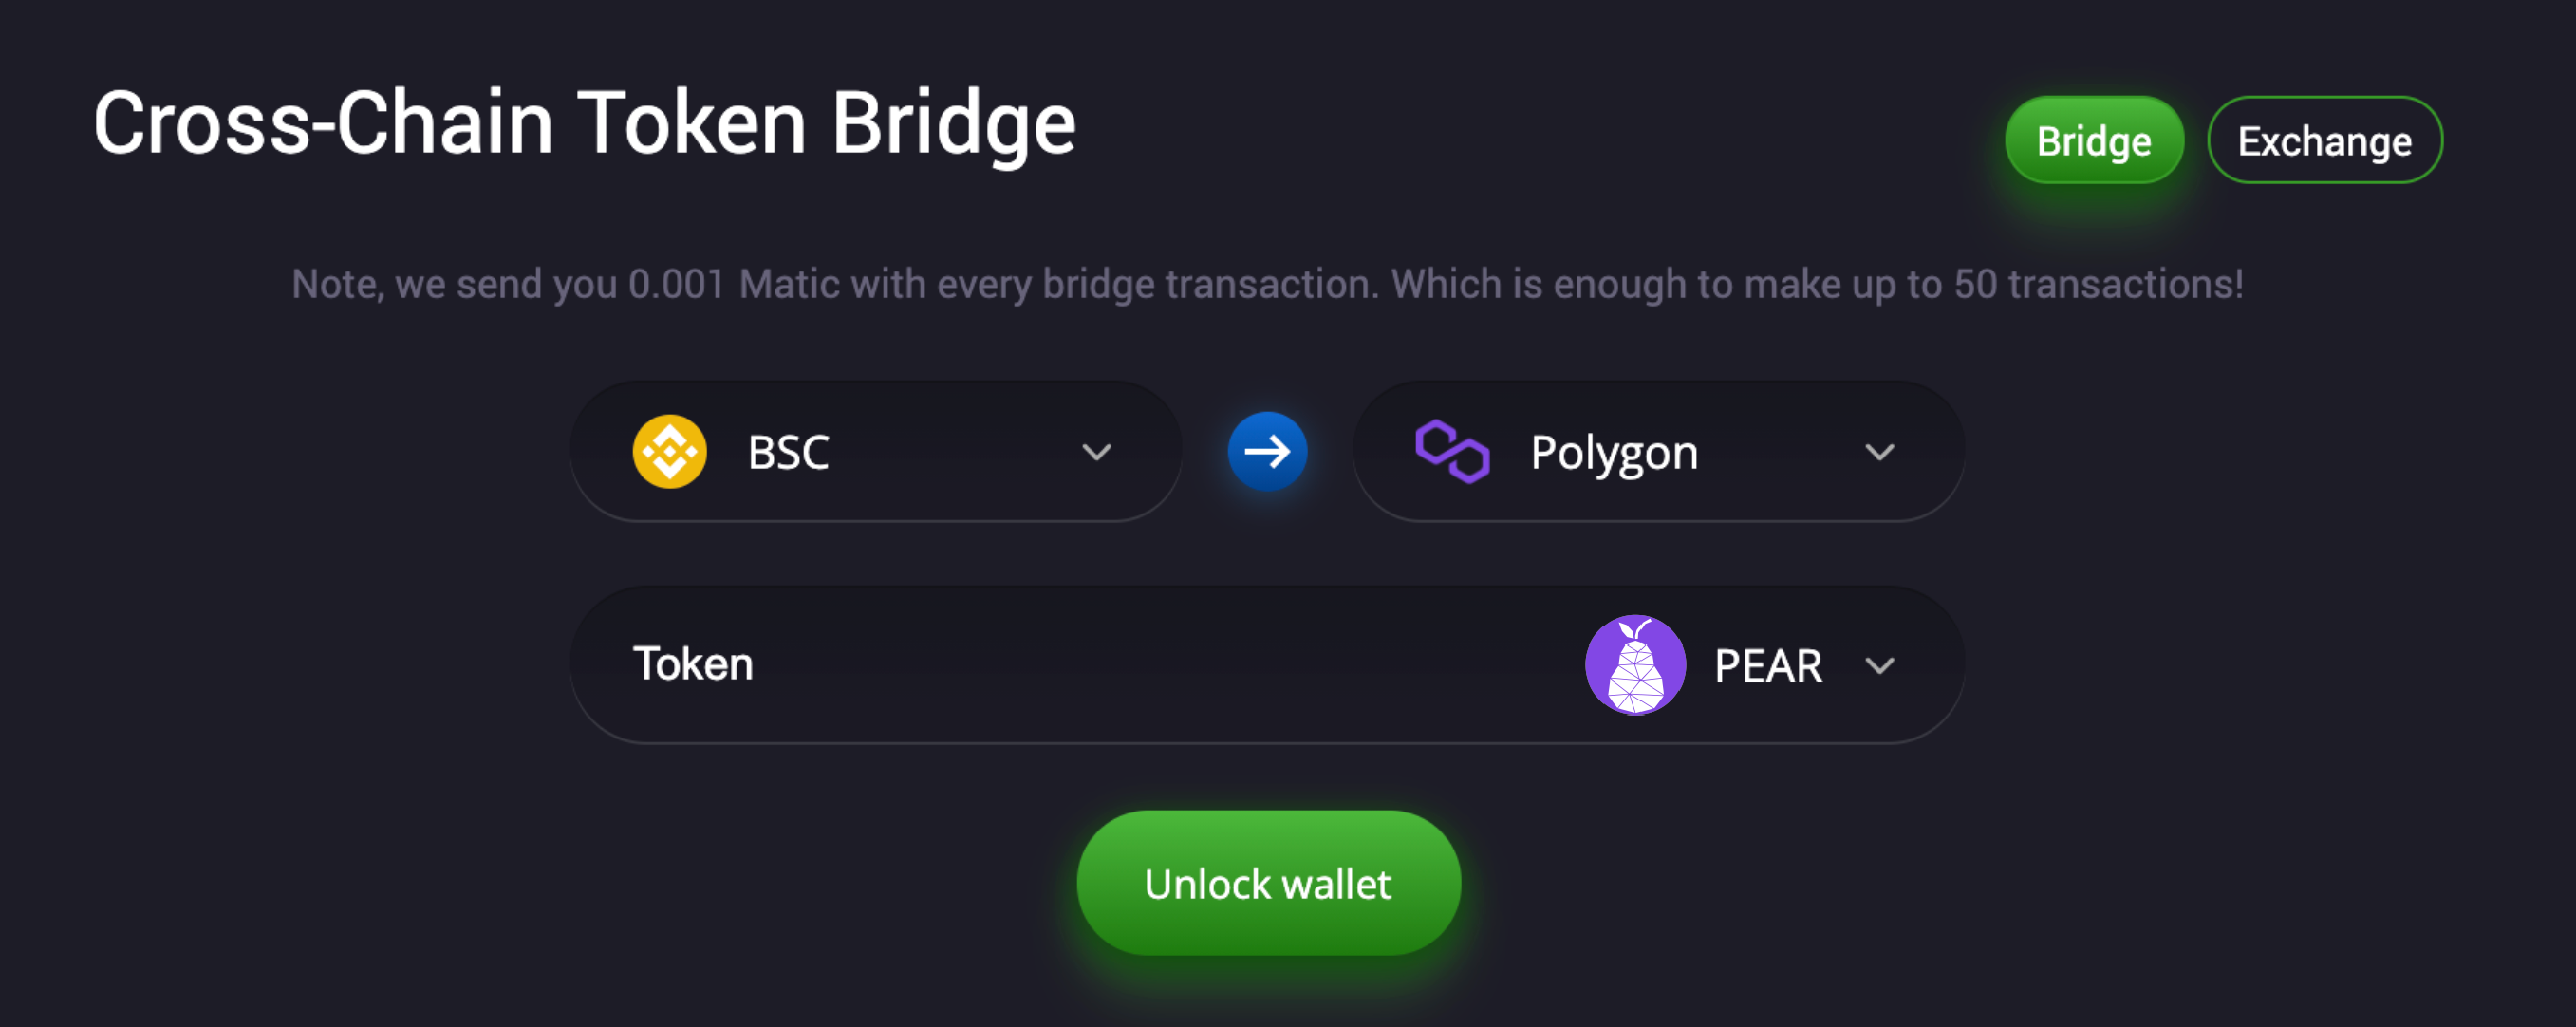This screenshot has height=1027, width=2576.
Task: Select the BSC chain name label
Action: 788,453
